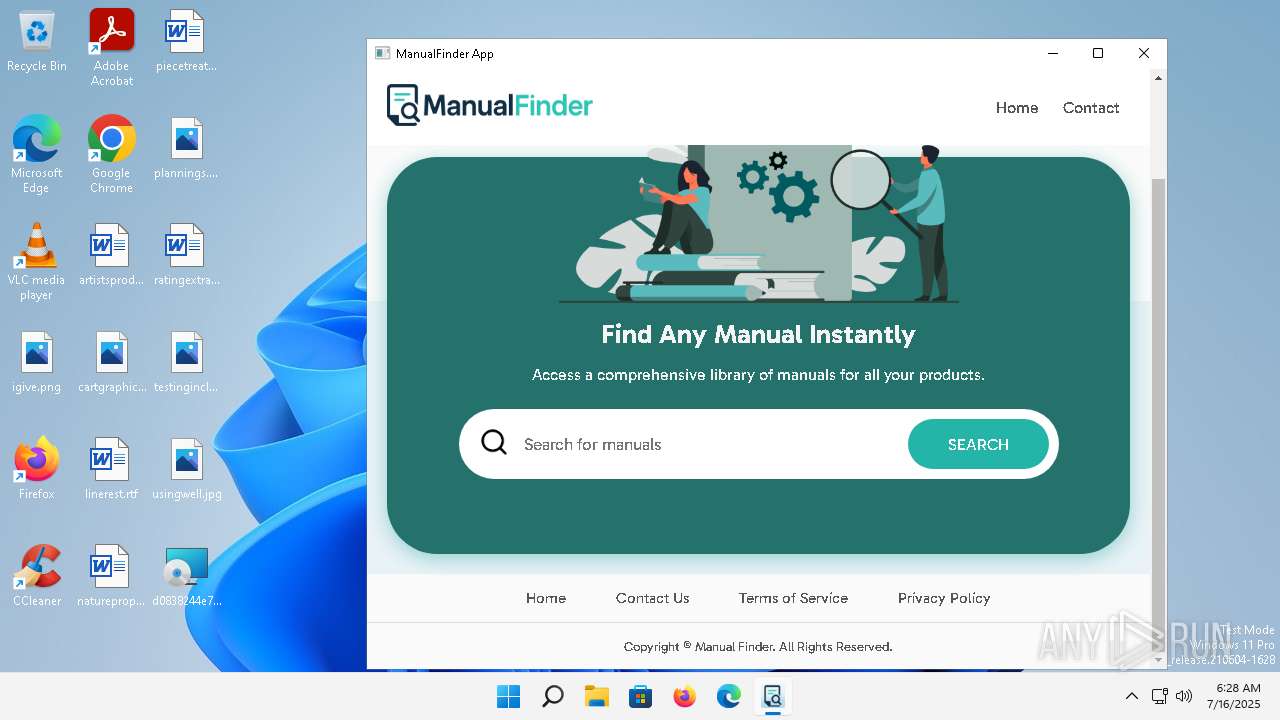Open File Explorer from taskbar
Image resolution: width=1280 pixels, height=720 pixels.
click(596, 696)
